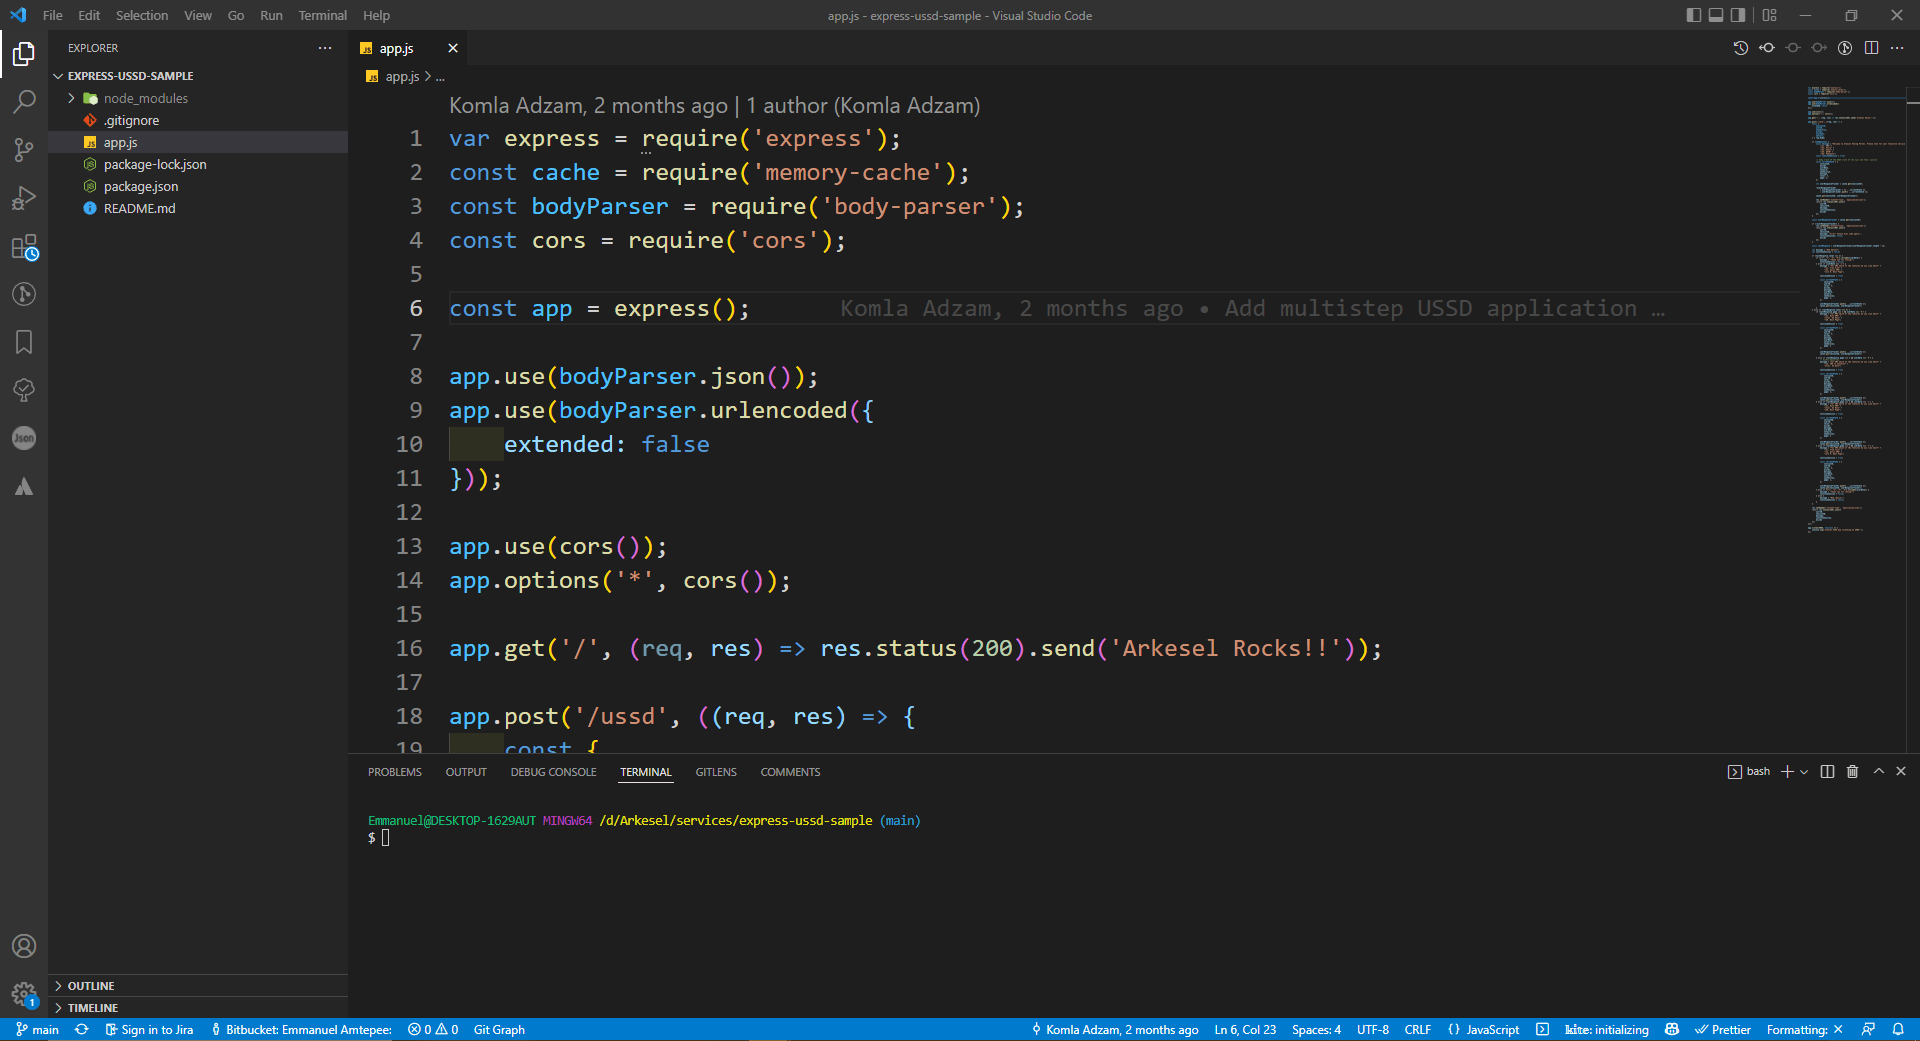Open the new terminal launch profile dropdown
The height and width of the screenshot is (1041, 1920).
coord(1804,772)
